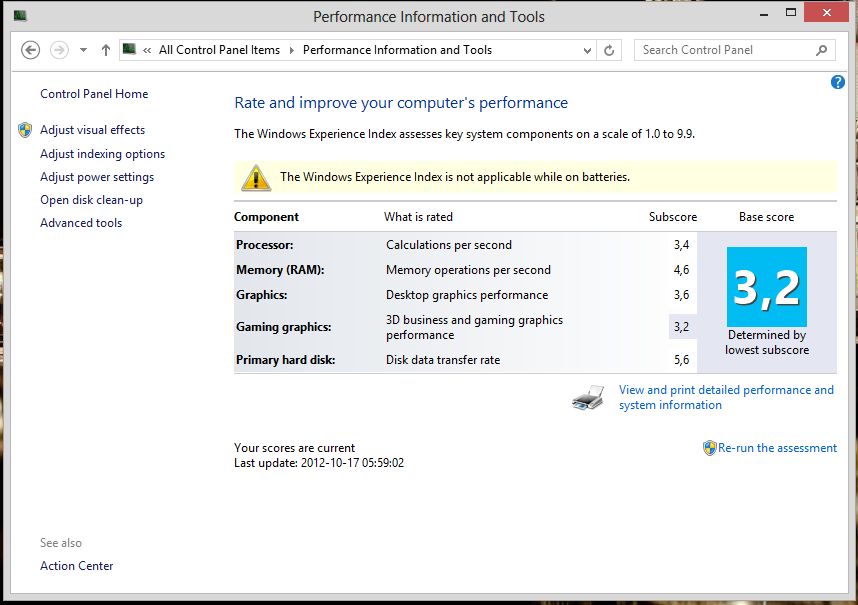The height and width of the screenshot is (605, 858).
Task: Select the Graphics row label
Action: click(x=262, y=295)
